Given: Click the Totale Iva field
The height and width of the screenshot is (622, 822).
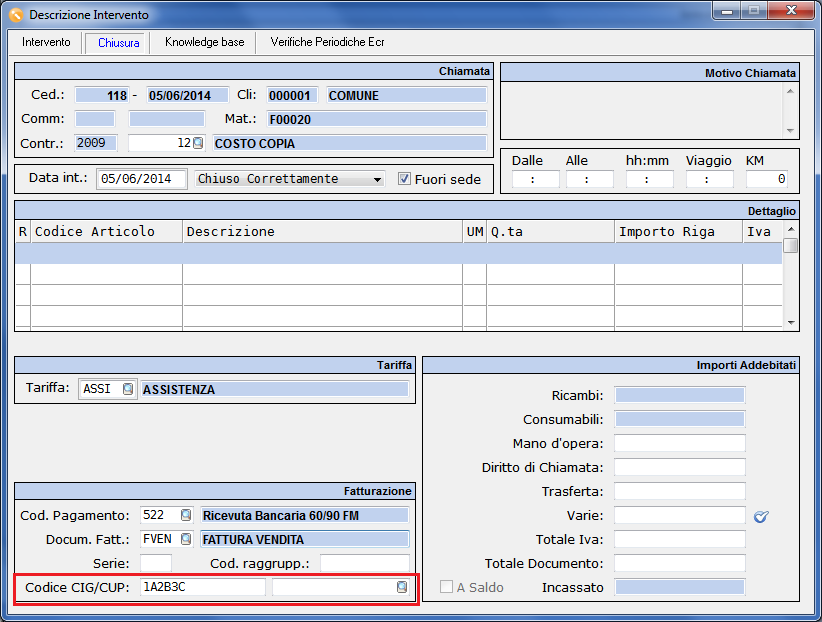Looking at the screenshot, I should tap(680, 539).
